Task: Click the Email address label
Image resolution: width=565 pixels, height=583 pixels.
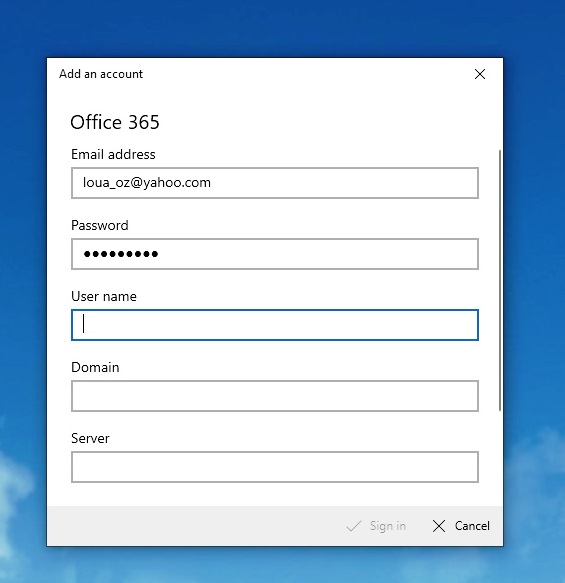Action: coord(113,154)
